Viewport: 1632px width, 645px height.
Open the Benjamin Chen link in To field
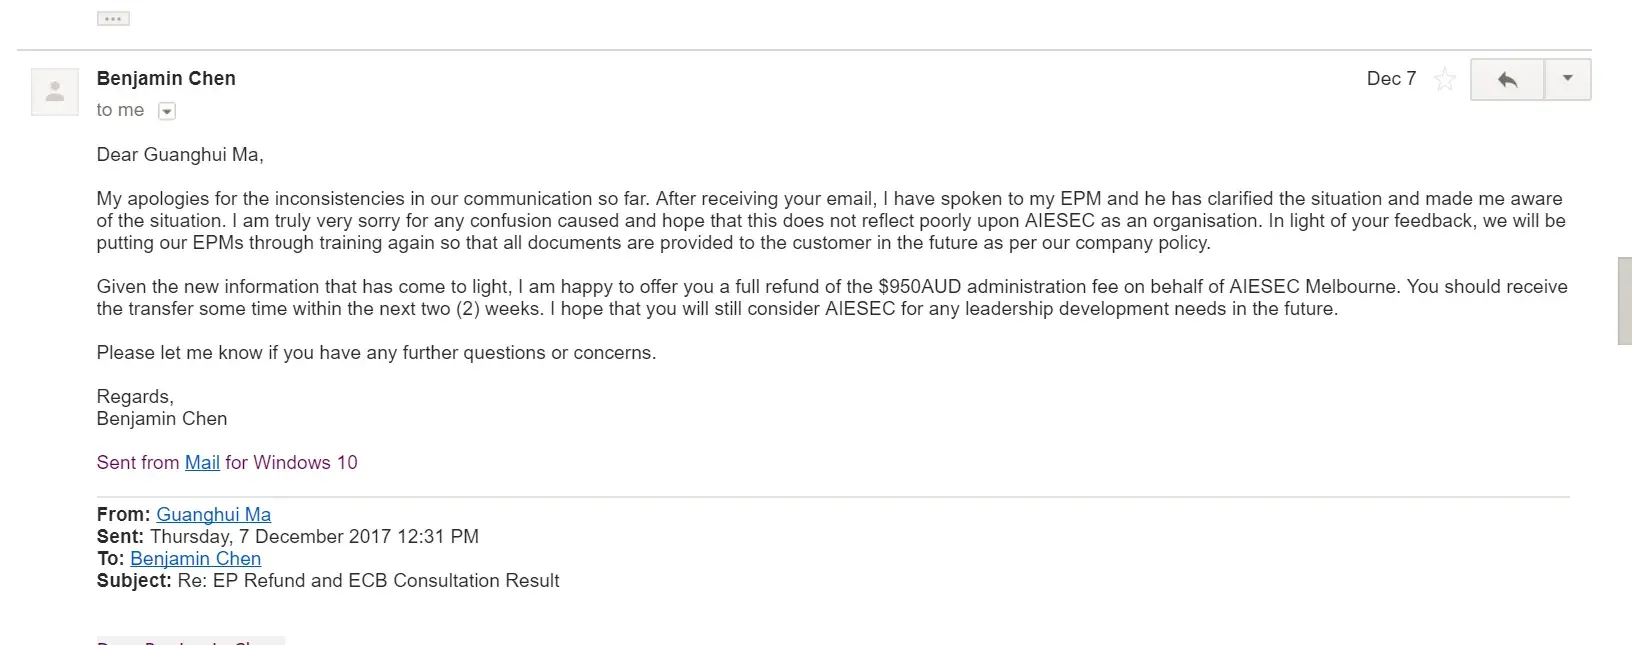(x=195, y=558)
